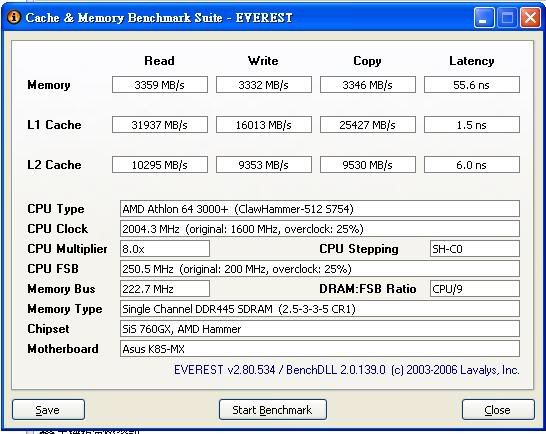Close window using the red X button
The image size is (546, 434).
pyautogui.click(x=530, y=18)
